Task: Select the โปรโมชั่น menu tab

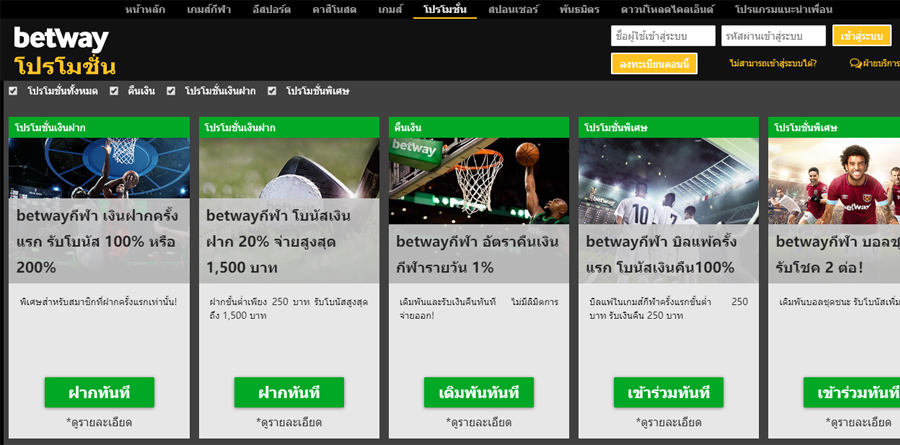Action: pos(445,9)
